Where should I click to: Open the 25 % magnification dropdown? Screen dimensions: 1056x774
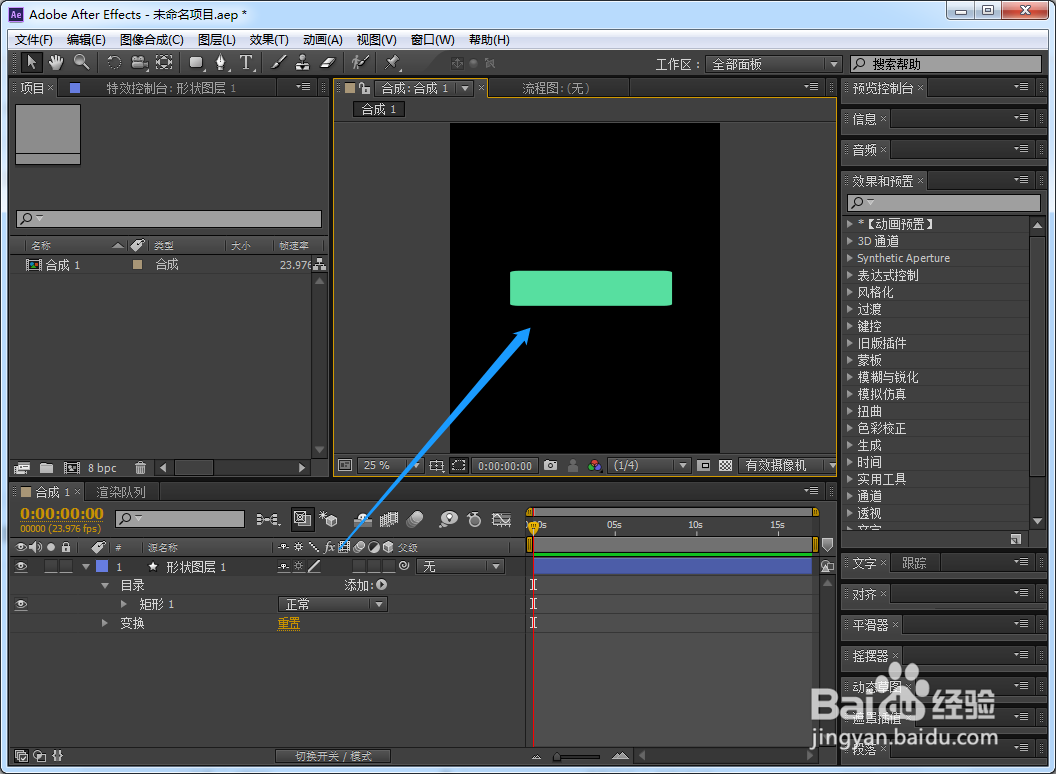point(389,465)
